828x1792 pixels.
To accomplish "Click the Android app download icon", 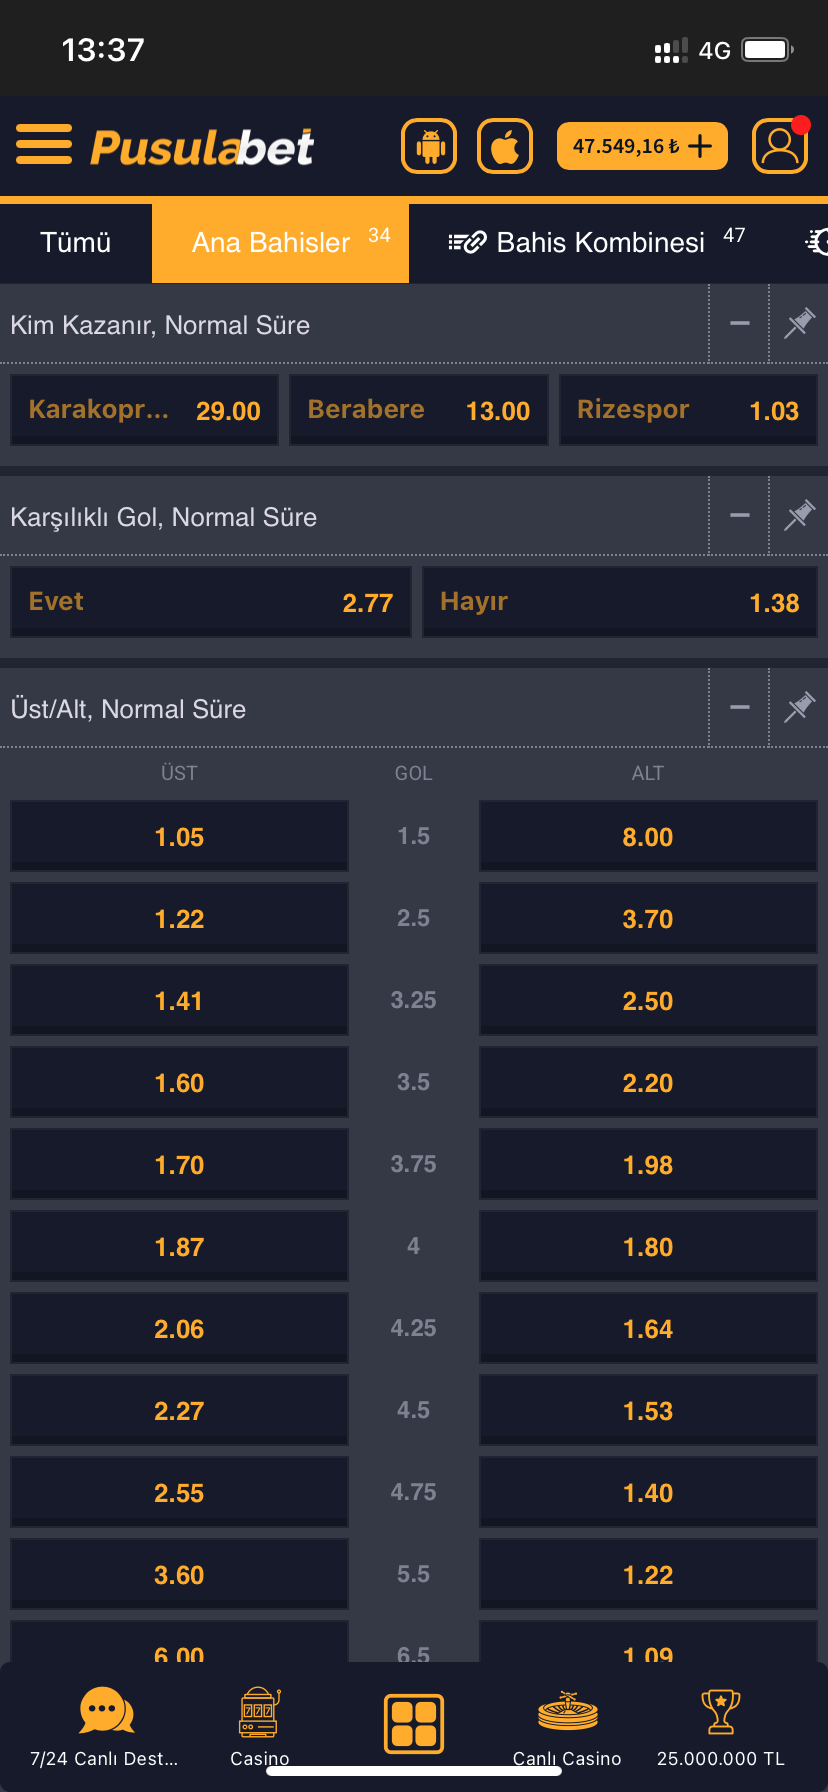I will click(428, 145).
